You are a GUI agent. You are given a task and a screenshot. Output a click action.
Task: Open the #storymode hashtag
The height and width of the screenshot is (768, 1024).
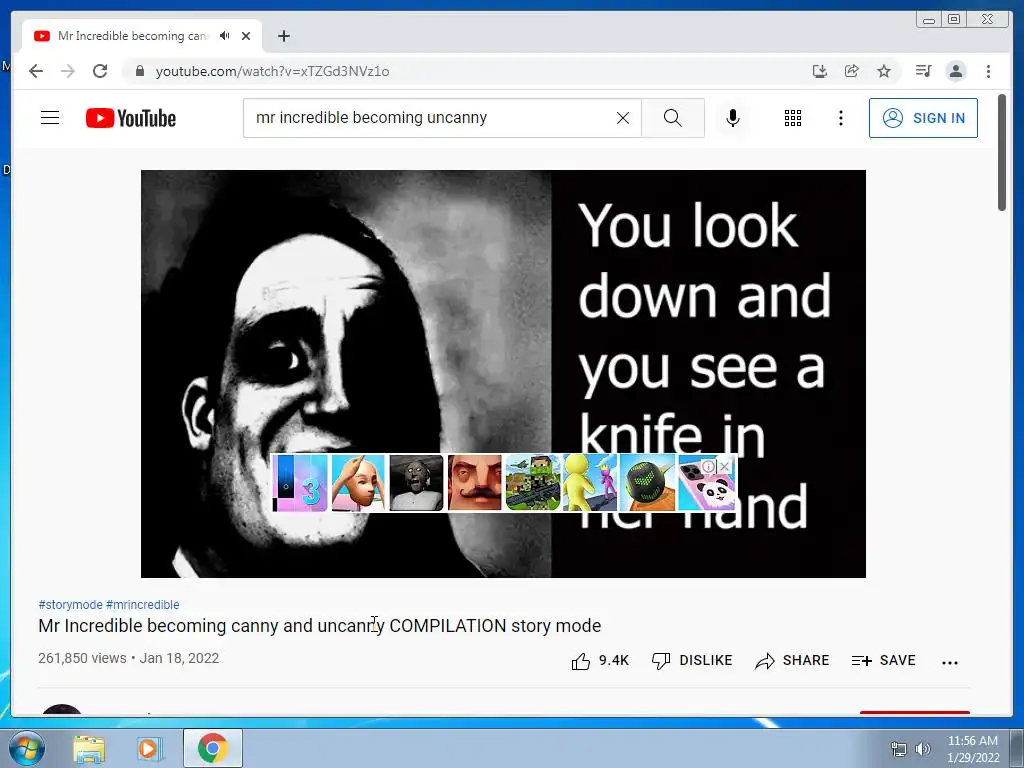pyautogui.click(x=71, y=605)
